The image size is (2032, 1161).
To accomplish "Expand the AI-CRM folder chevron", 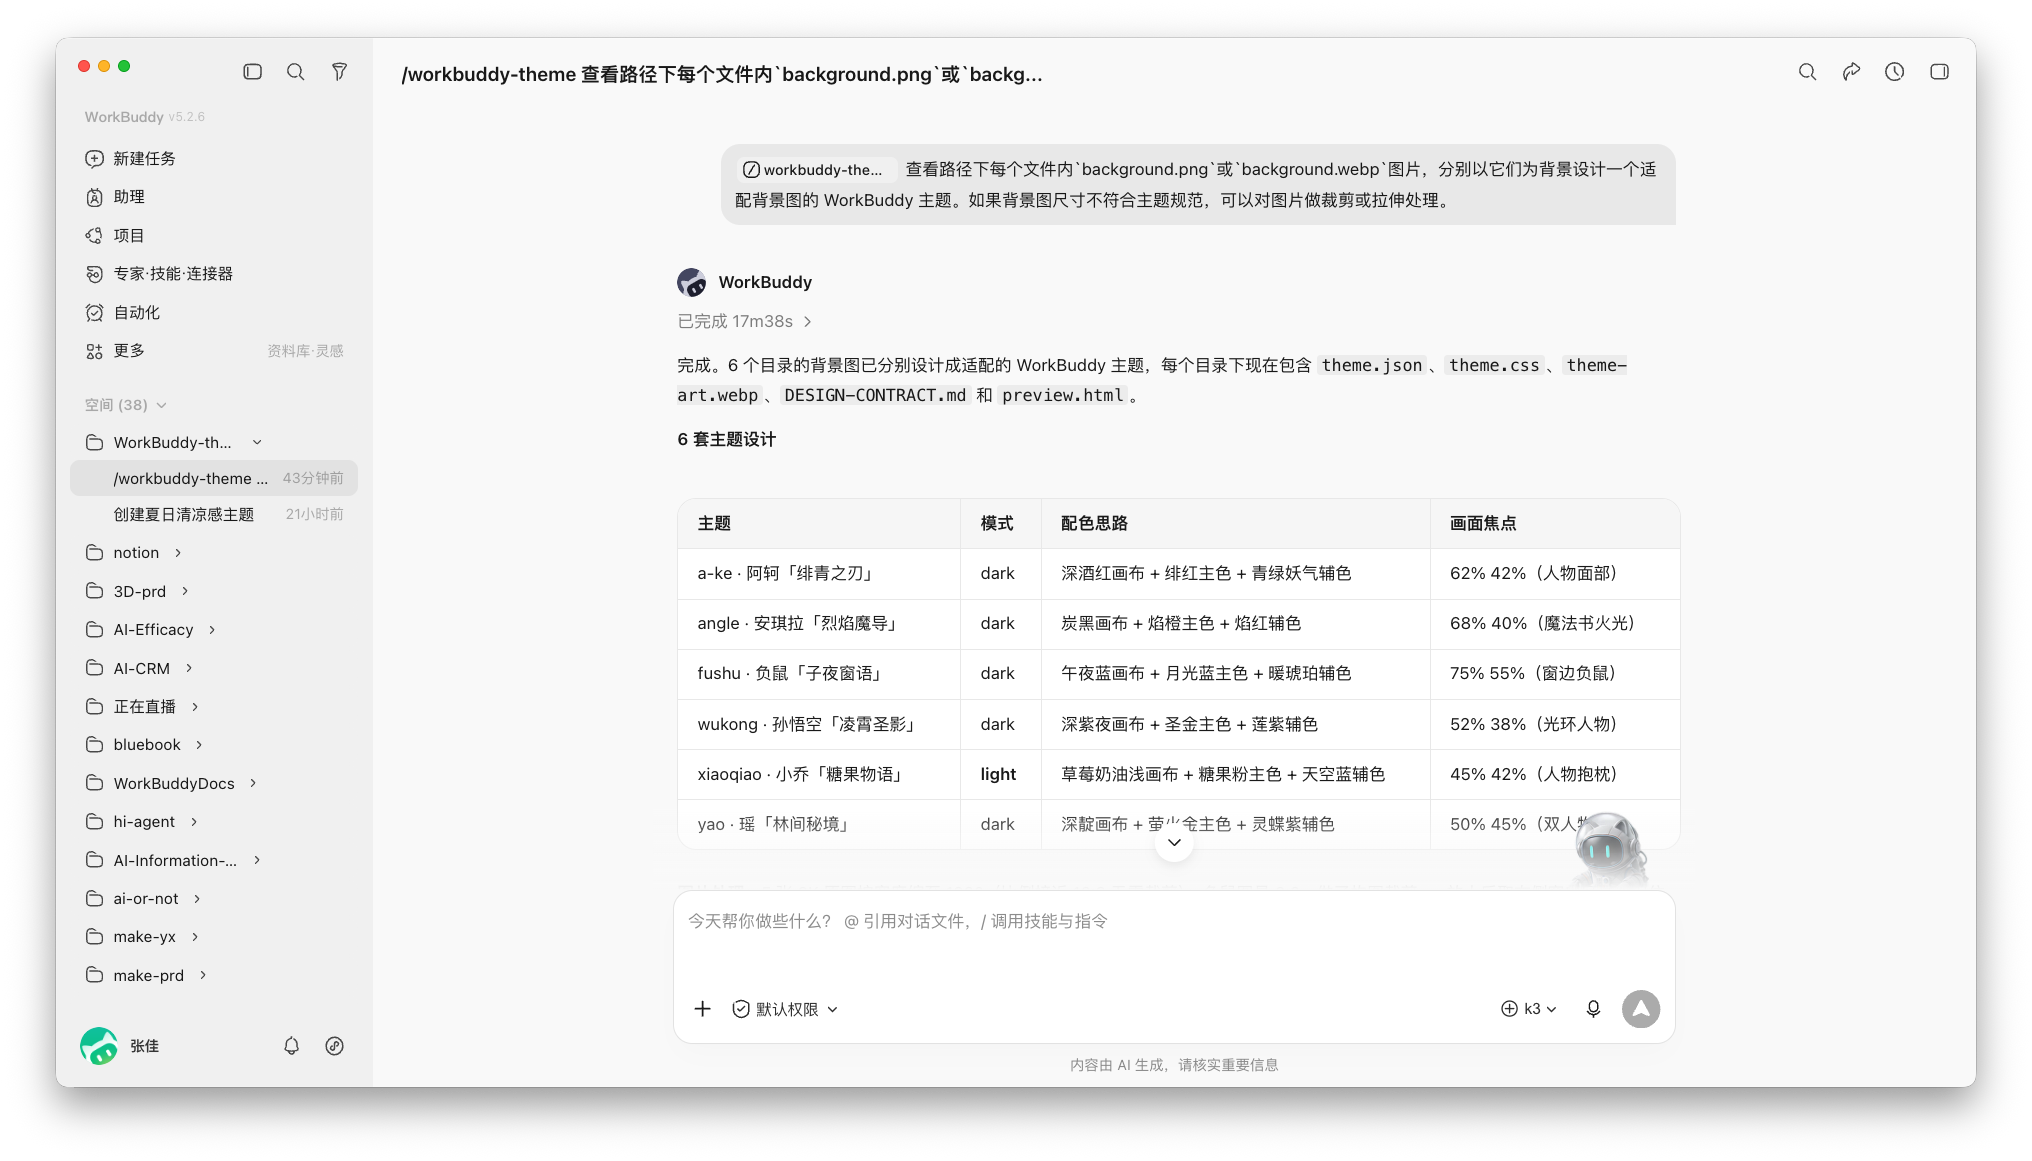I will [x=189, y=668].
